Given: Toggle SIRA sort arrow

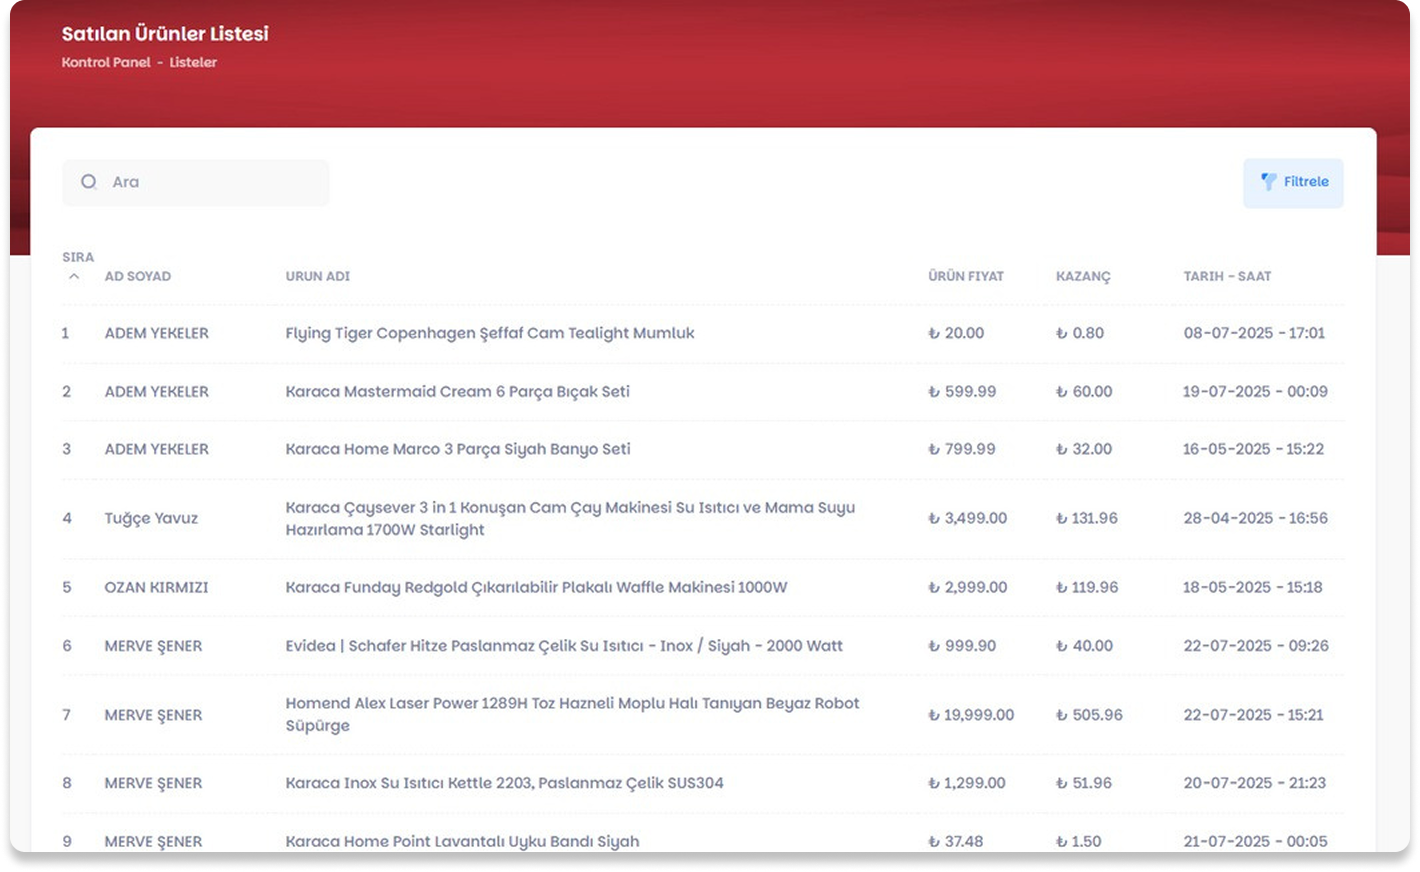Looking at the screenshot, I should point(74,276).
